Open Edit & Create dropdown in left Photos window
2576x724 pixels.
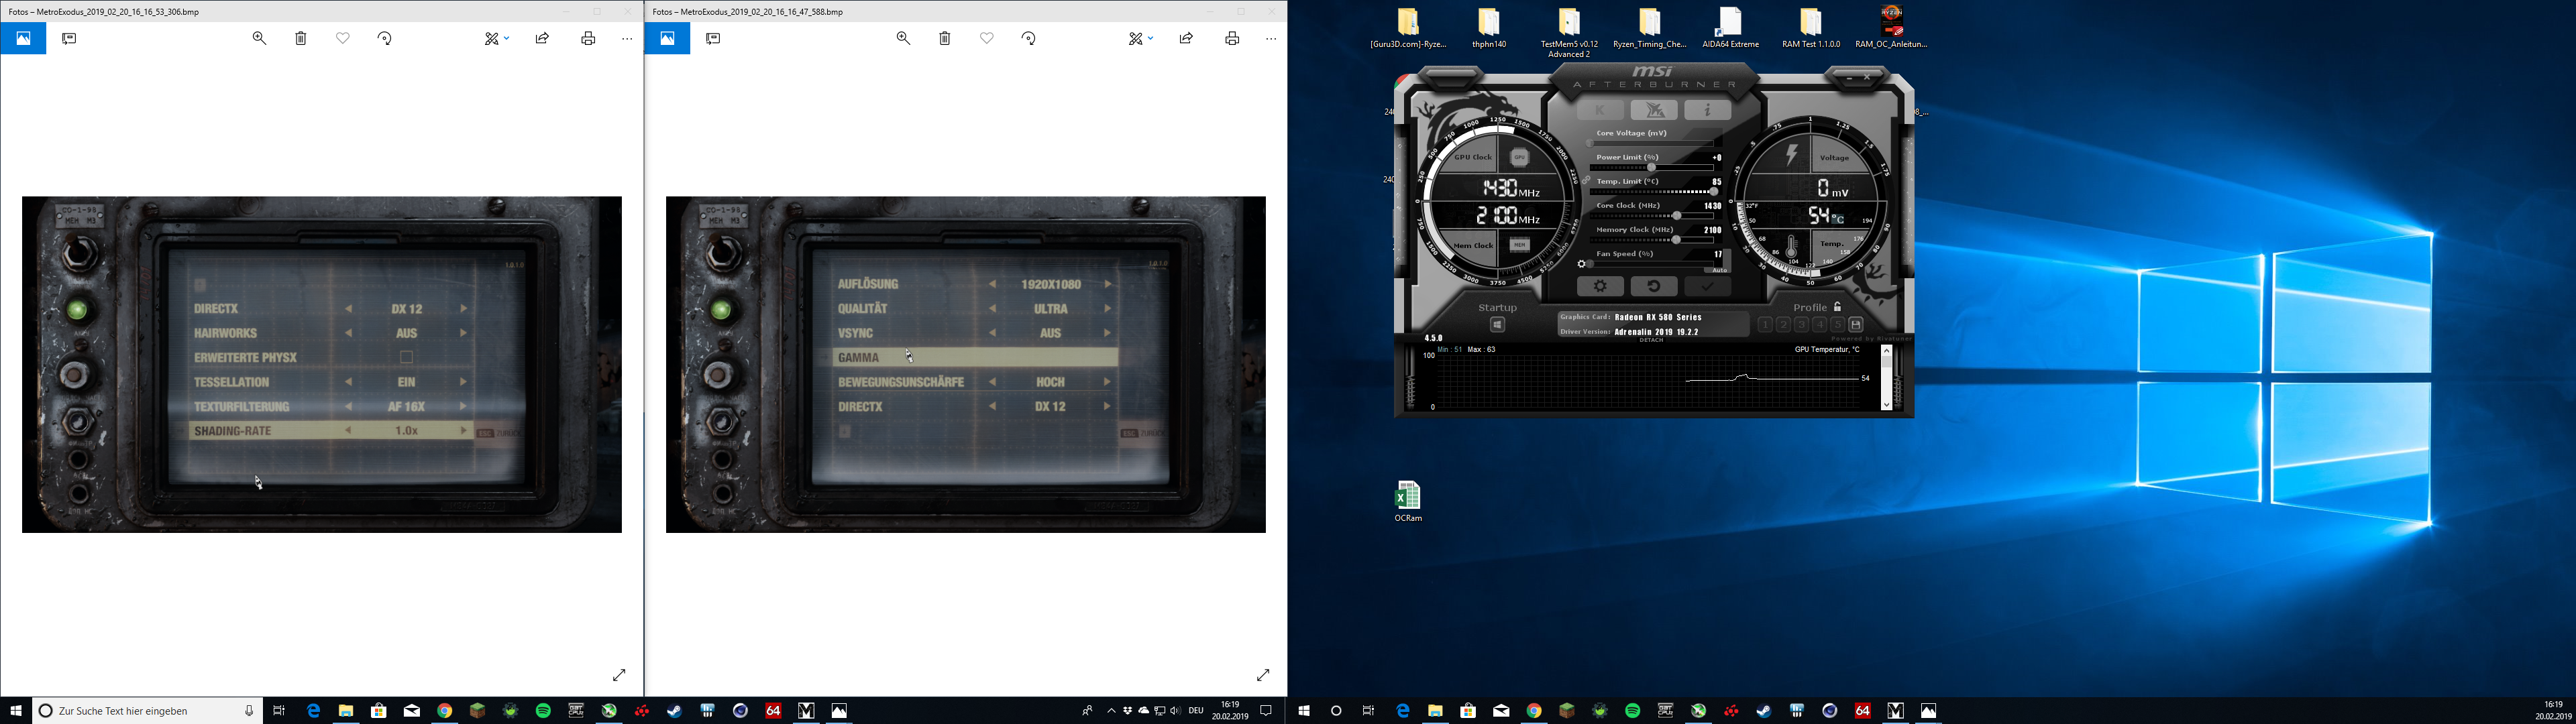click(497, 38)
